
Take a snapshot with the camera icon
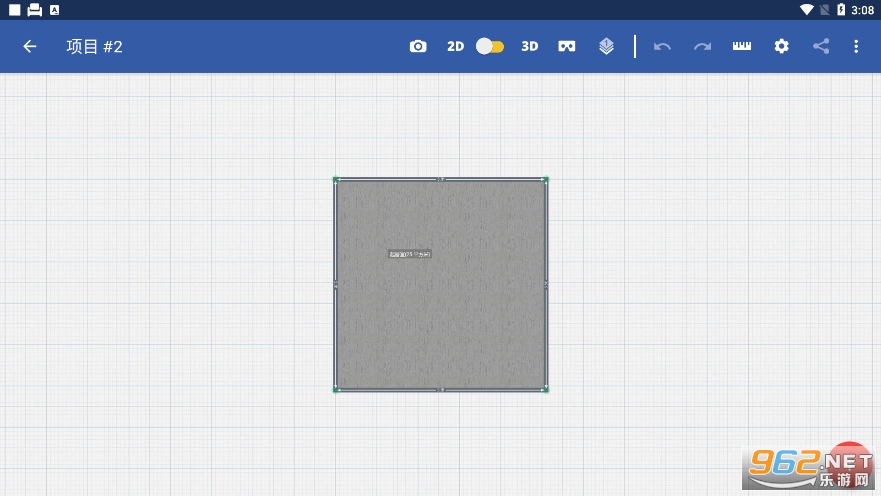click(418, 46)
